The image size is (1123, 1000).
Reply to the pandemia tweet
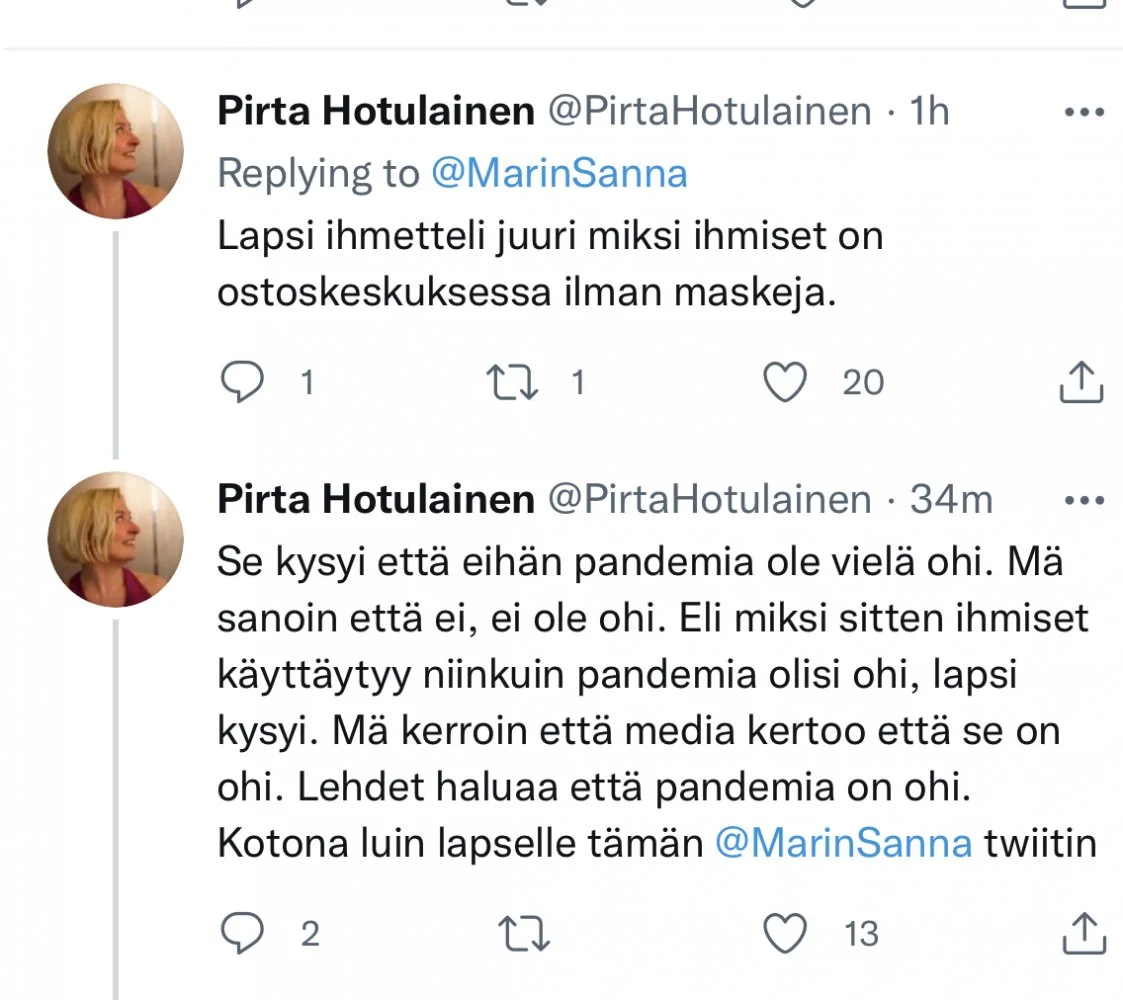(x=240, y=933)
